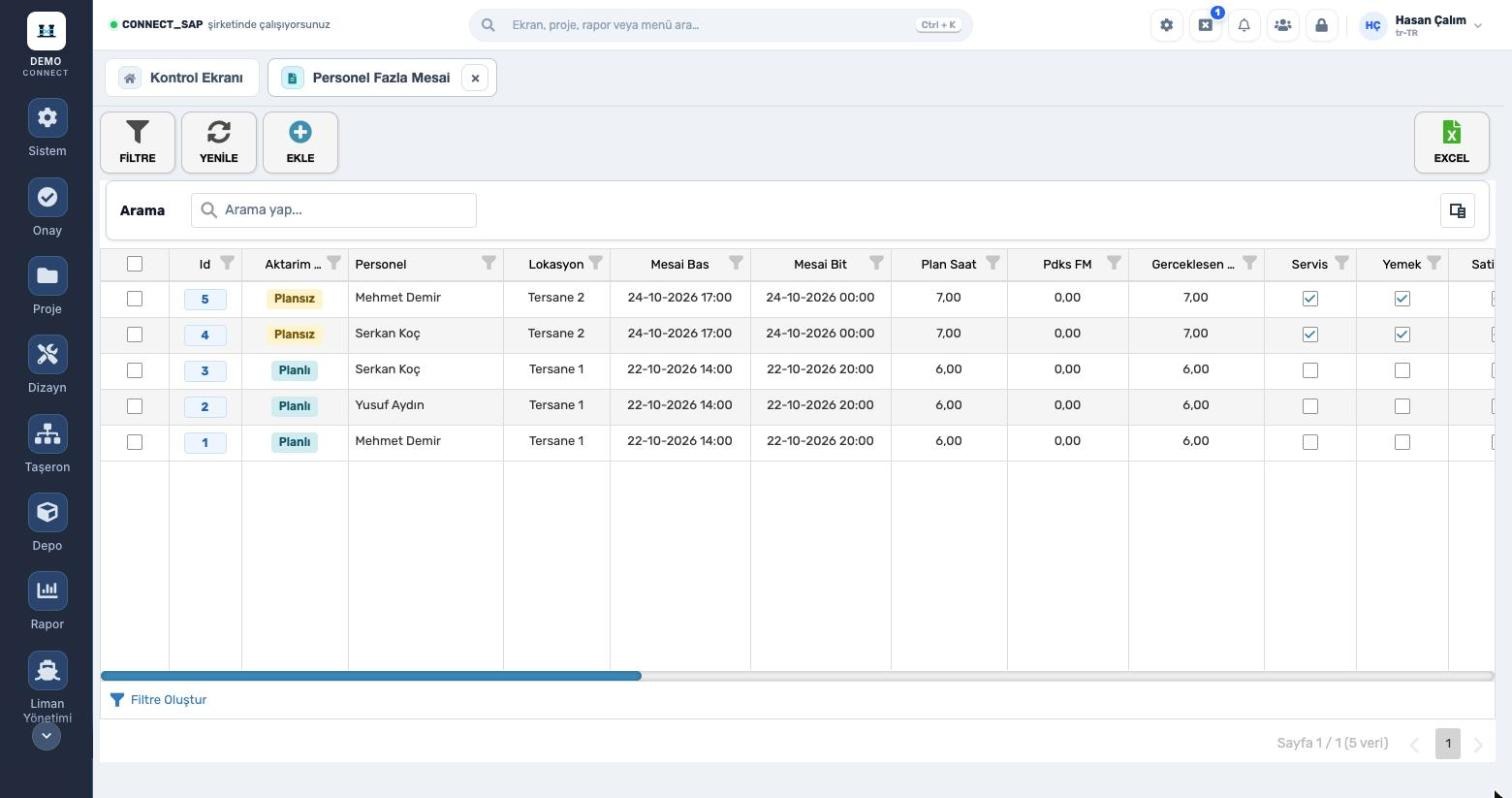The width and height of the screenshot is (1512, 798).
Task: Focus the Arama yap search field
Action: [334, 210]
